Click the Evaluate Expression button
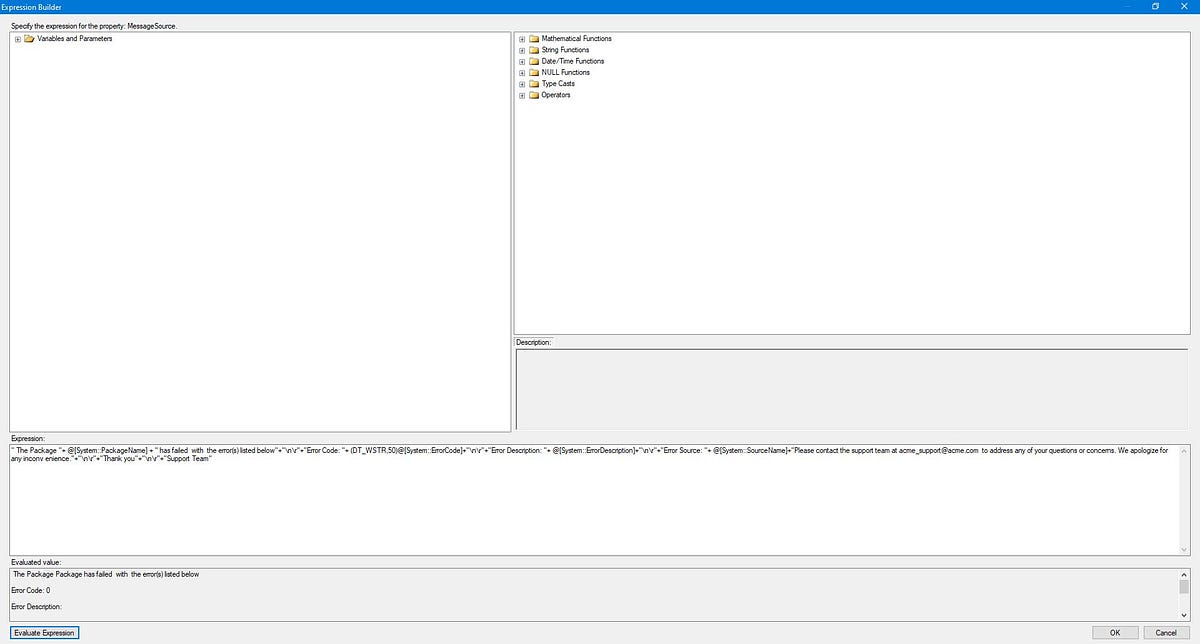1200x644 pixels. (43, 632)
